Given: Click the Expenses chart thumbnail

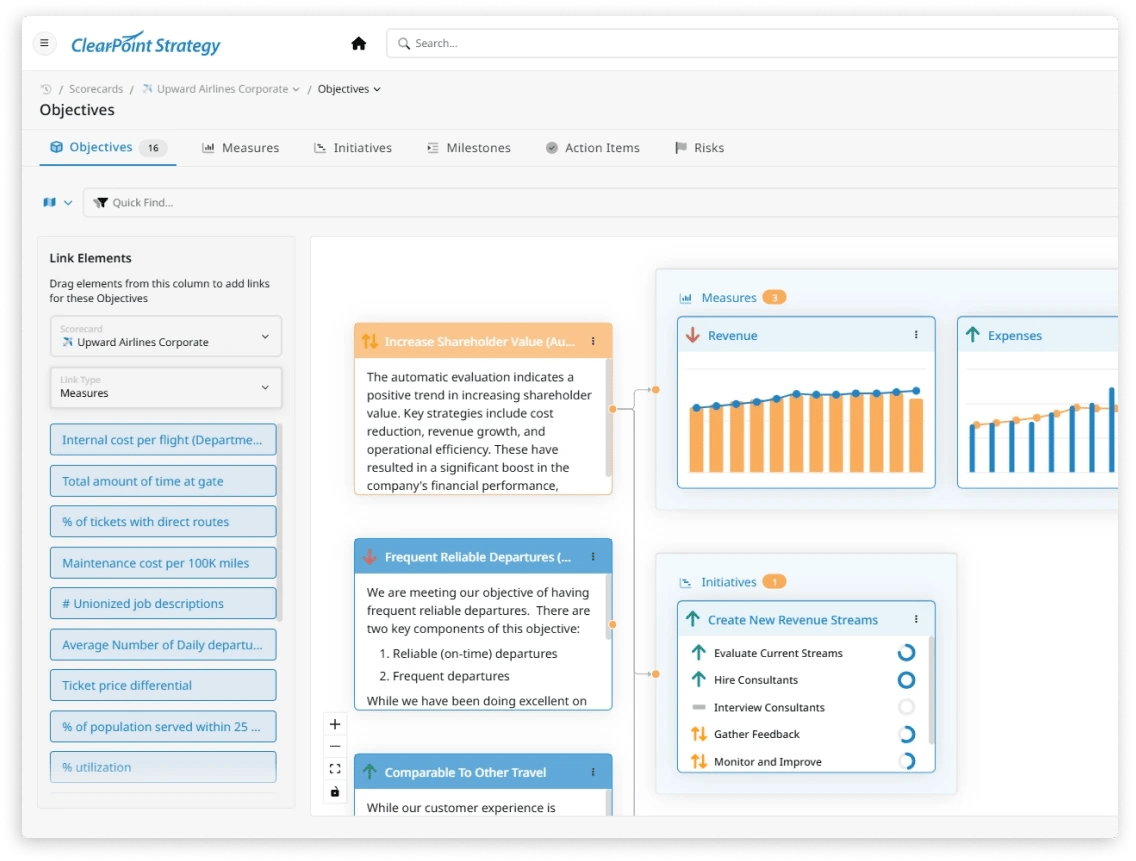Looking at the screenshot, I should point(1040,419).
